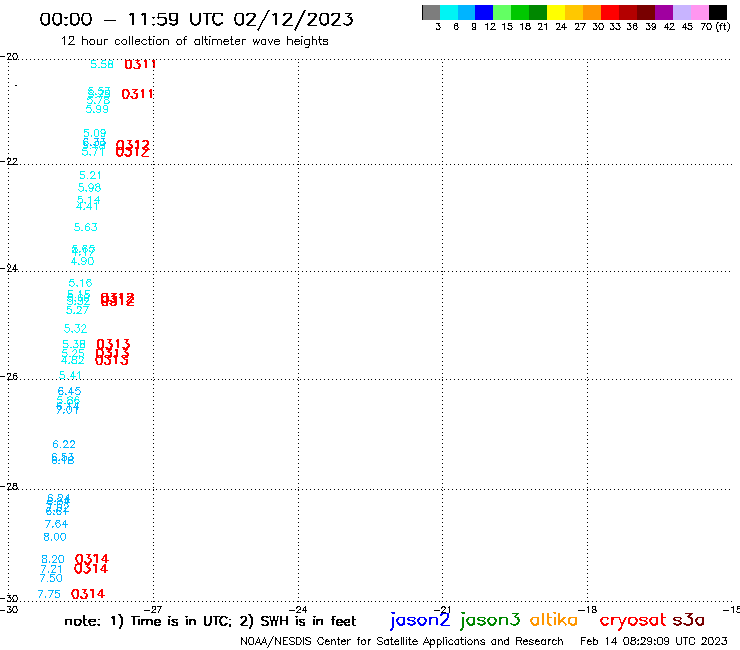
Task: Click the orange altika legend label
Action: 554,620
